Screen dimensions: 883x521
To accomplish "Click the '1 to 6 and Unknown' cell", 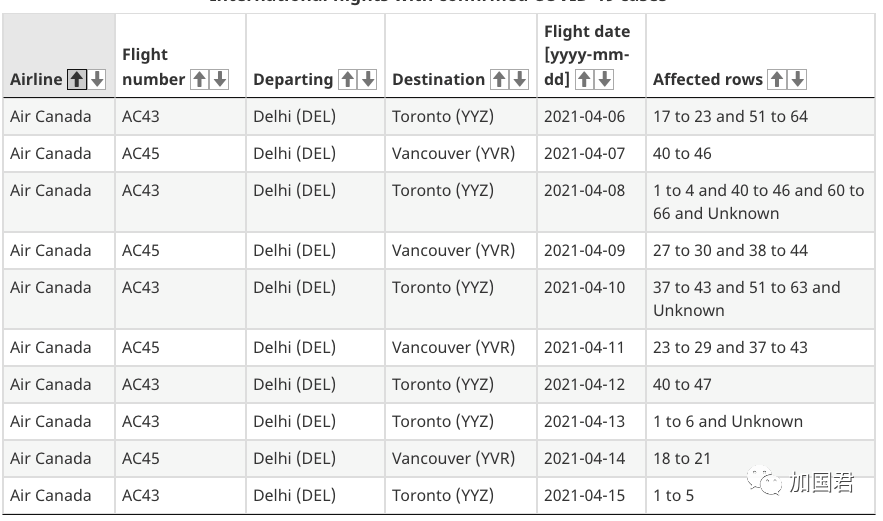I will coord(761,421).
